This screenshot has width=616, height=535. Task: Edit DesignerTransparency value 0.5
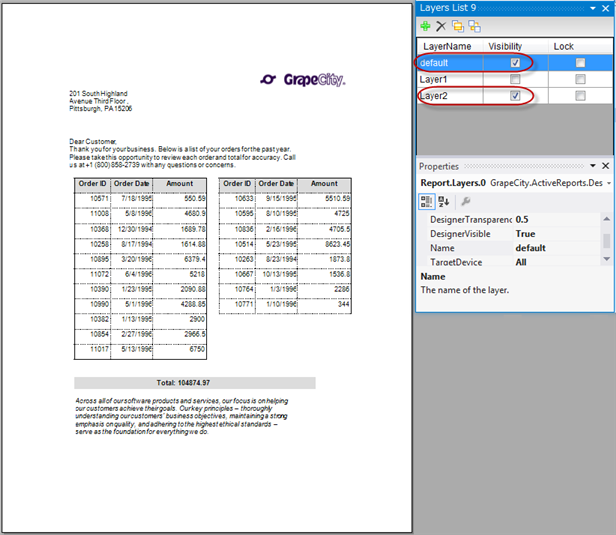click(x=557, y=220)
